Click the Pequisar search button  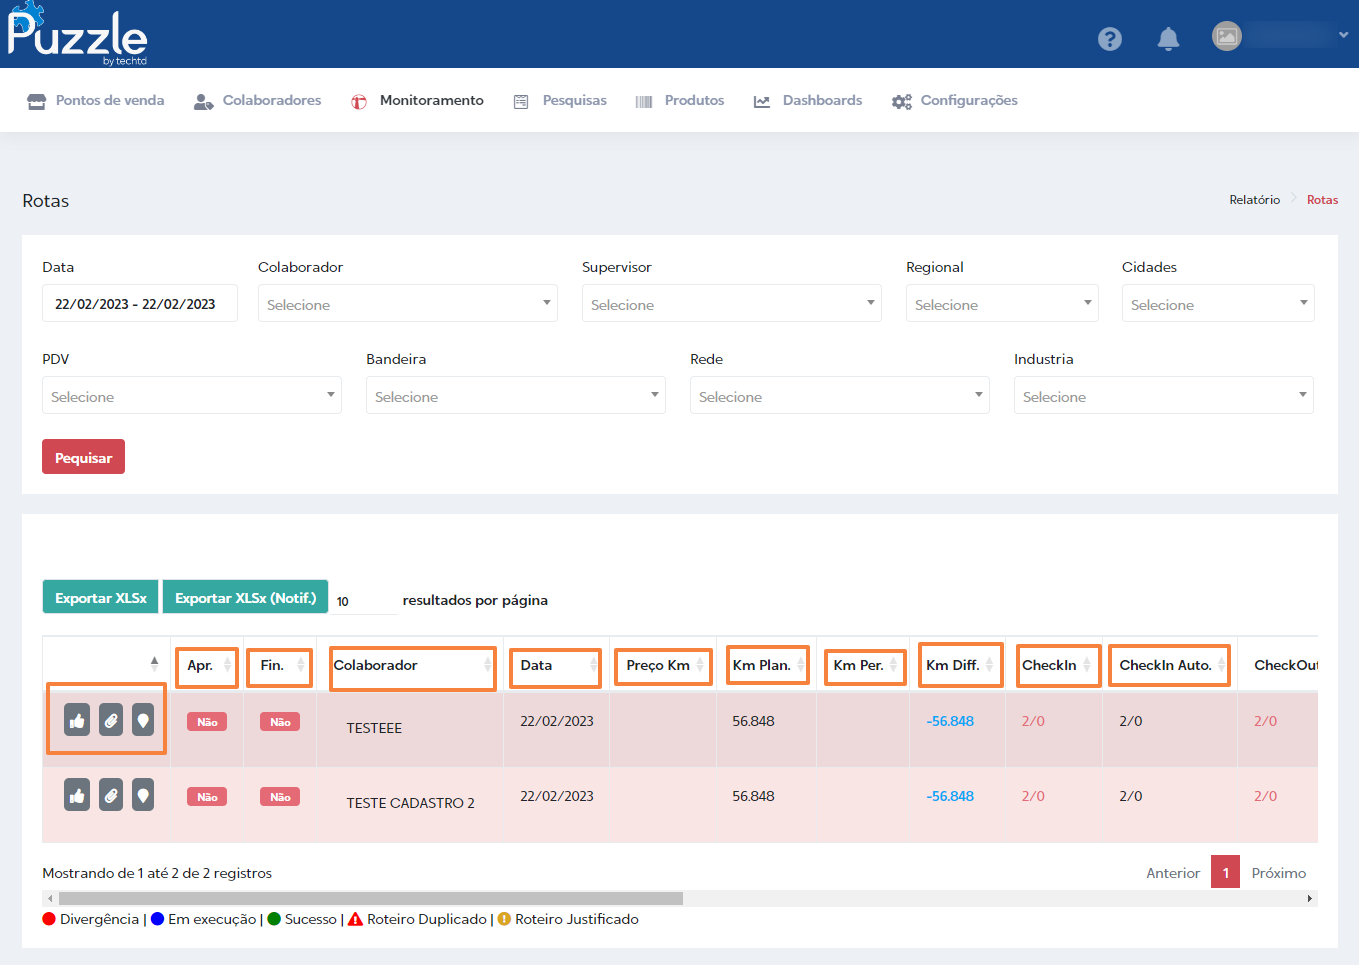(x=83, y=457)
